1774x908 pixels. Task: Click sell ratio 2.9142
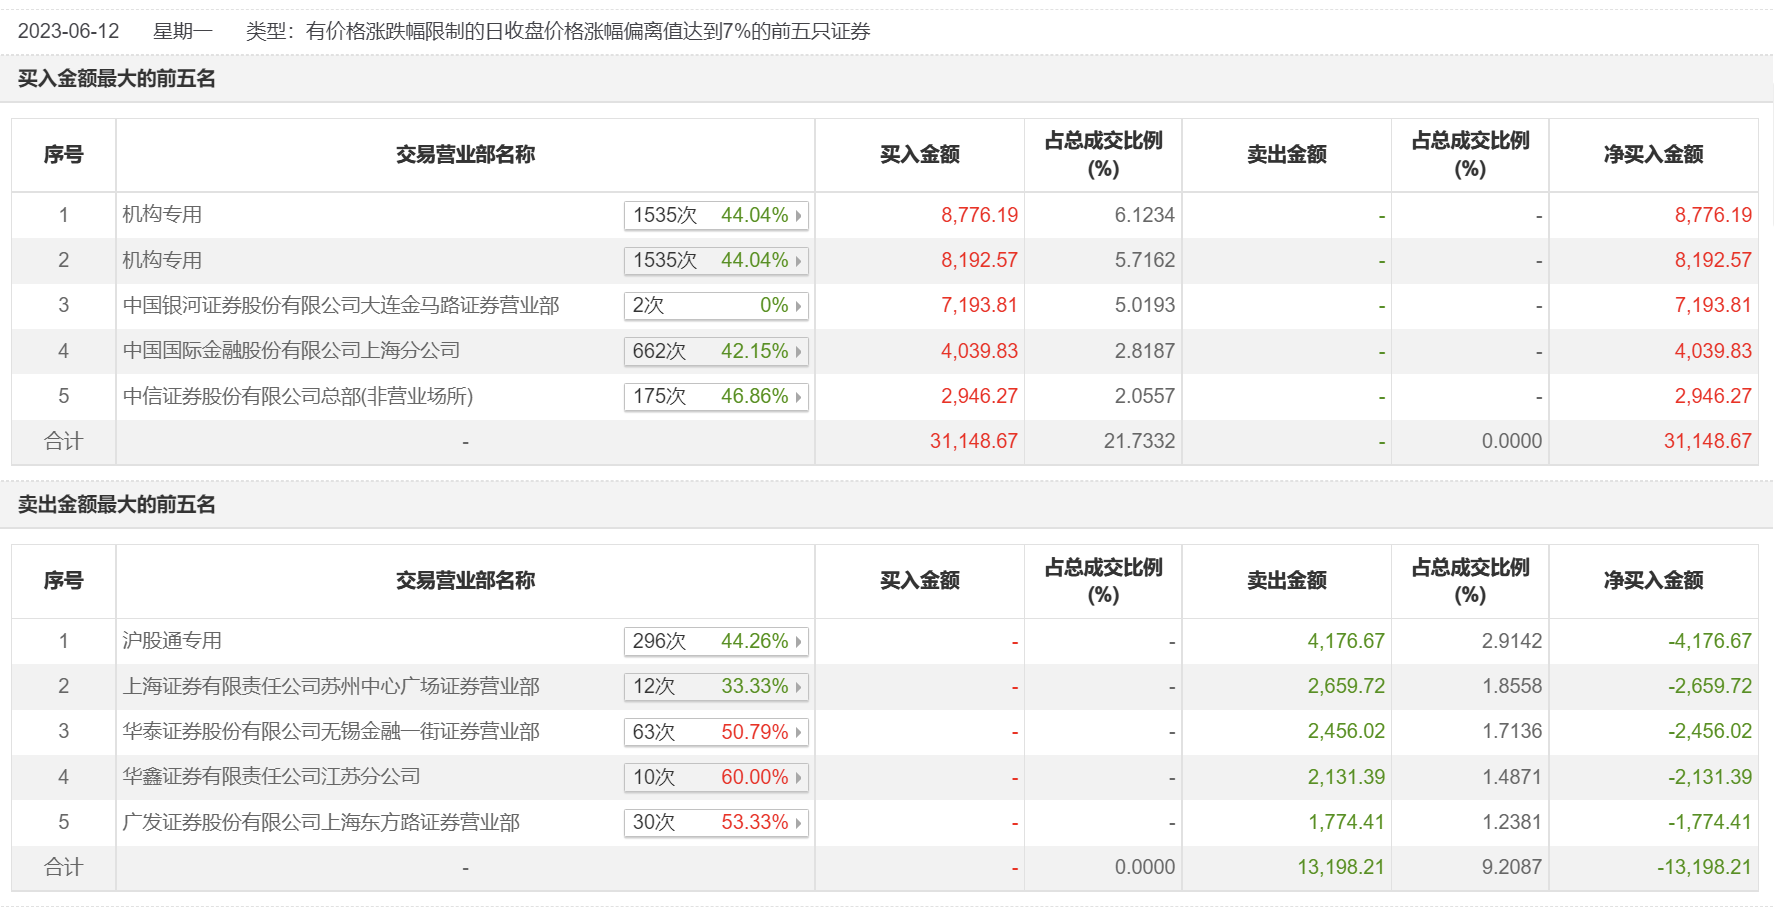pyautogui.click(x=1512, y=641)
